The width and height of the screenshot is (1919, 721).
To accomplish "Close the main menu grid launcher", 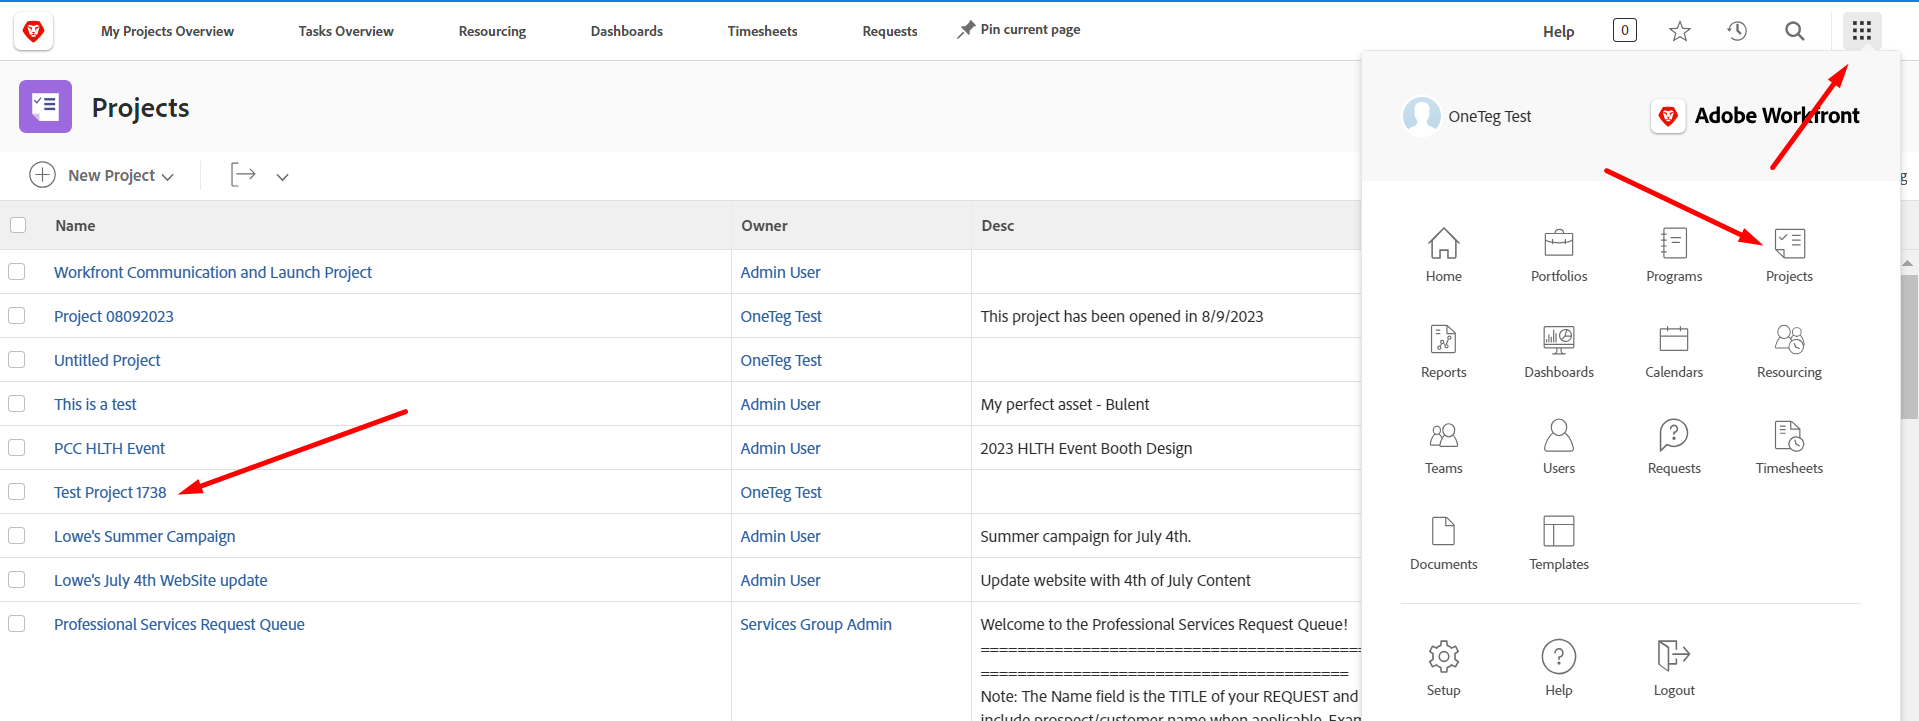I will (x=1861, y=31).
